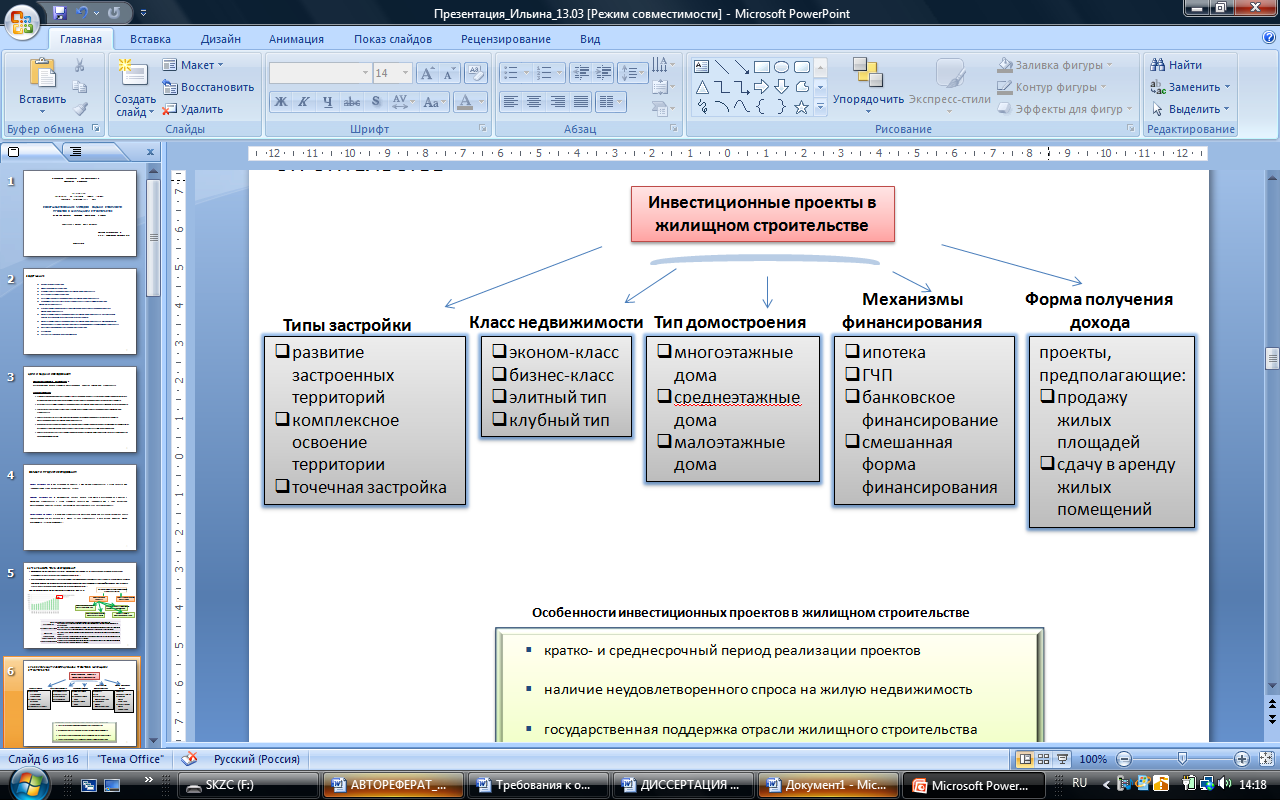Image resolution: width=1280 pixels, height=800 pixels.
Task: Align text right
Action: (x=557, y=102)
